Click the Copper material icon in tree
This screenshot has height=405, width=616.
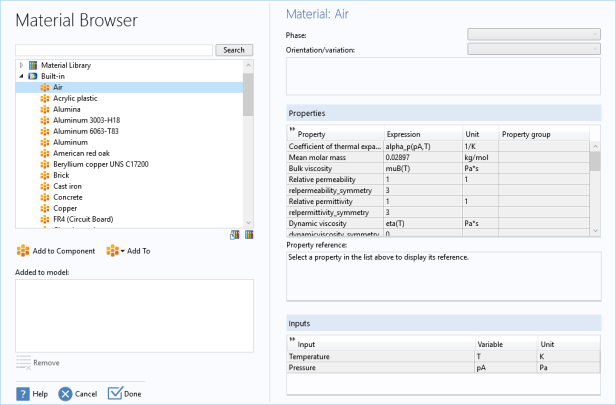pyautogui.click(x=44, y=208)
